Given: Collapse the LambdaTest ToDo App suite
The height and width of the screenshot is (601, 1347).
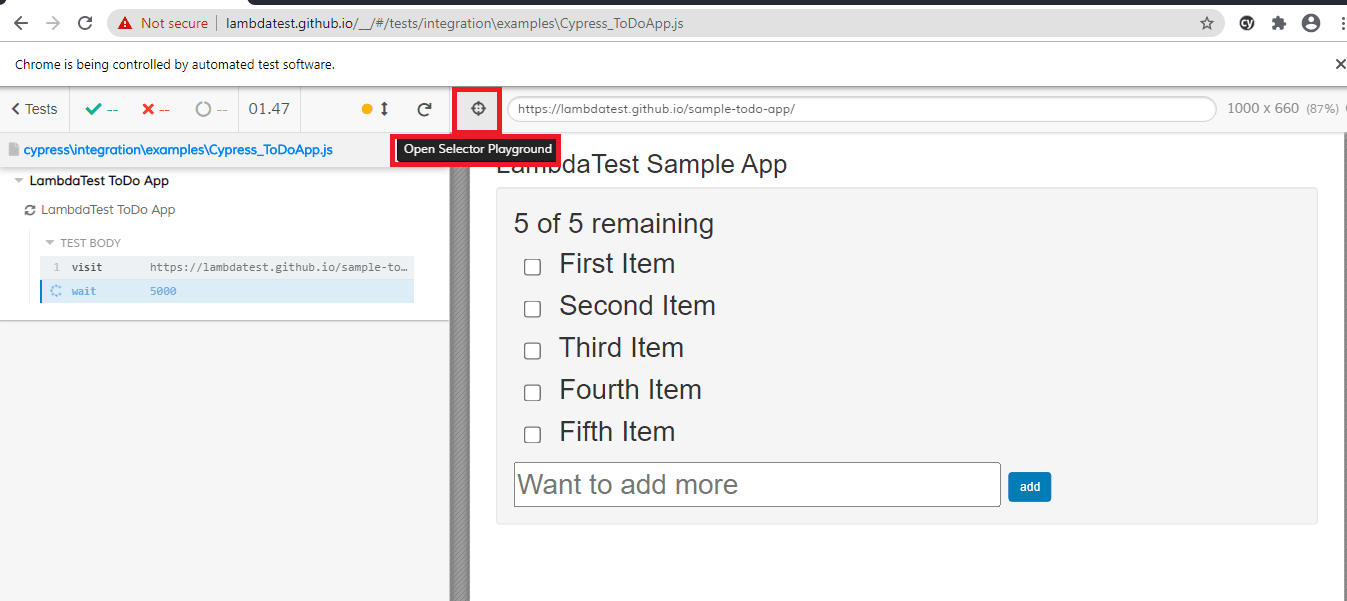Looking at the screenshot, I should point(18,180).
